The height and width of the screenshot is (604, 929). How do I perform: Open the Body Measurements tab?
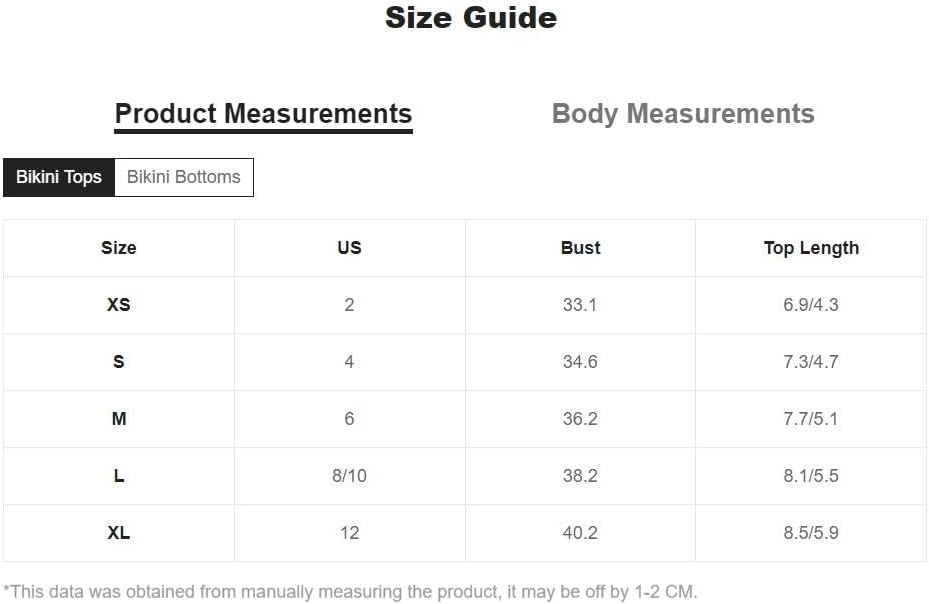pos(683,114)
